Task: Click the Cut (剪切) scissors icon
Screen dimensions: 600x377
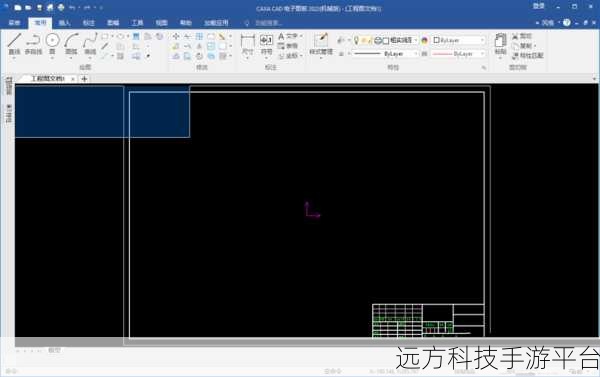Action: coord(515,36)
